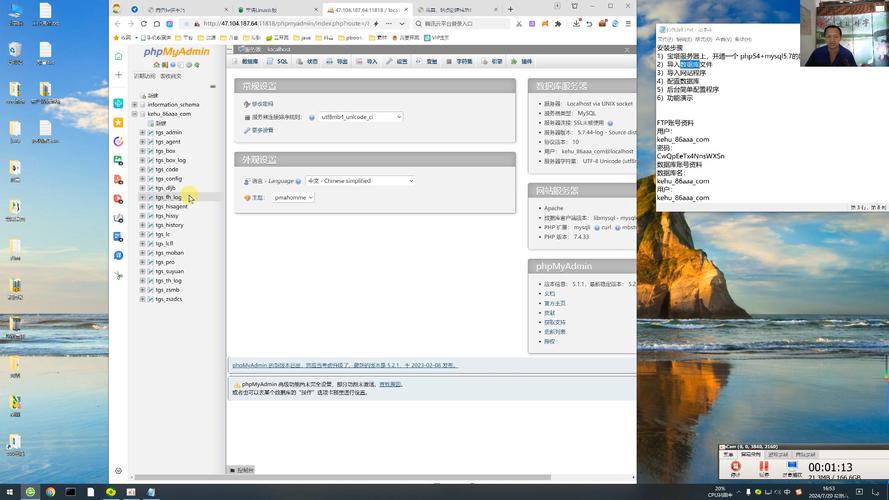
Task: Open the Import tab
Action: pos(367,61)
